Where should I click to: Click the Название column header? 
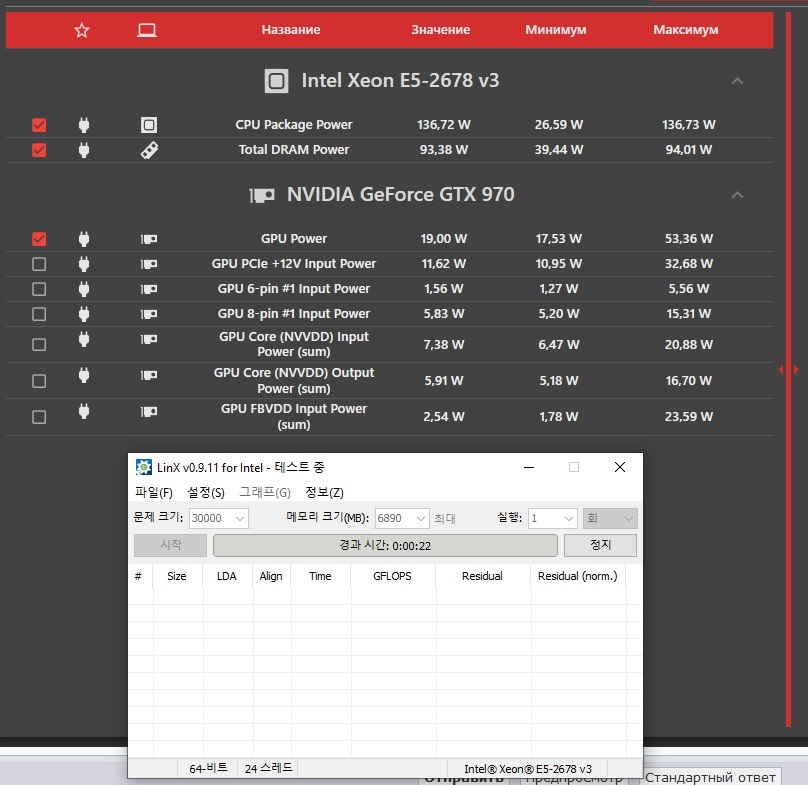[x=291, y=30]
